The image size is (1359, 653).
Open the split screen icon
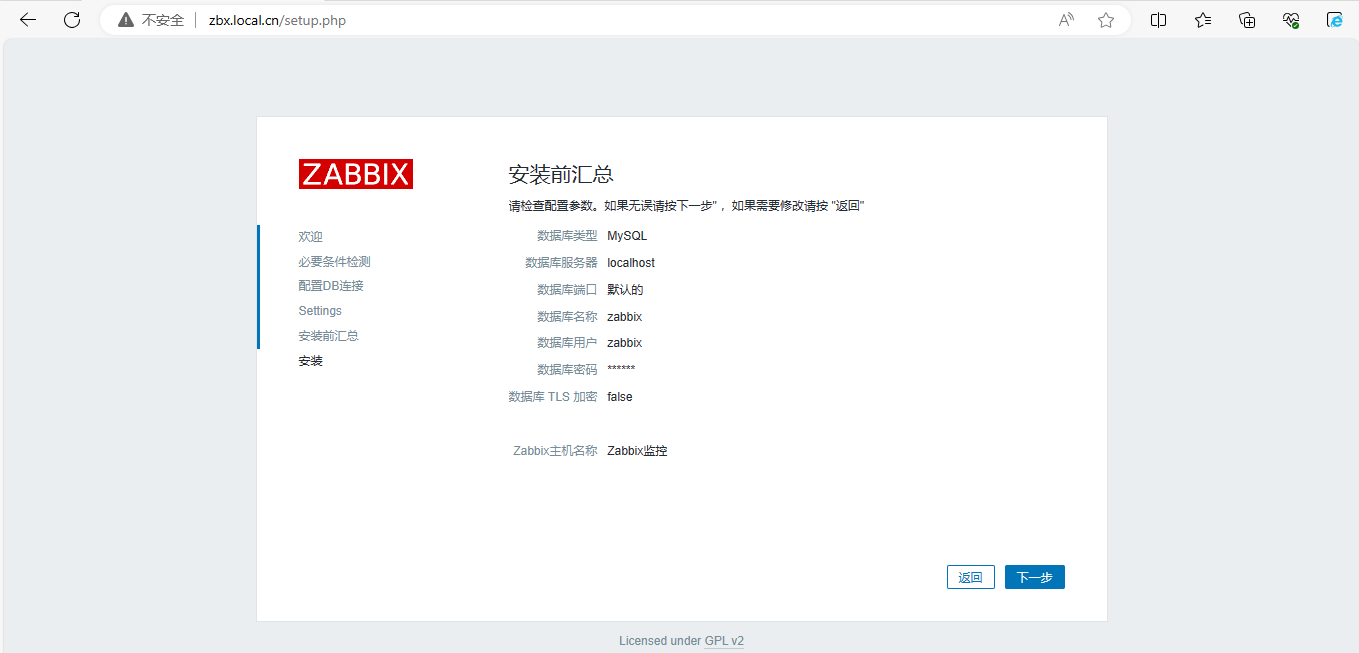1158,20
